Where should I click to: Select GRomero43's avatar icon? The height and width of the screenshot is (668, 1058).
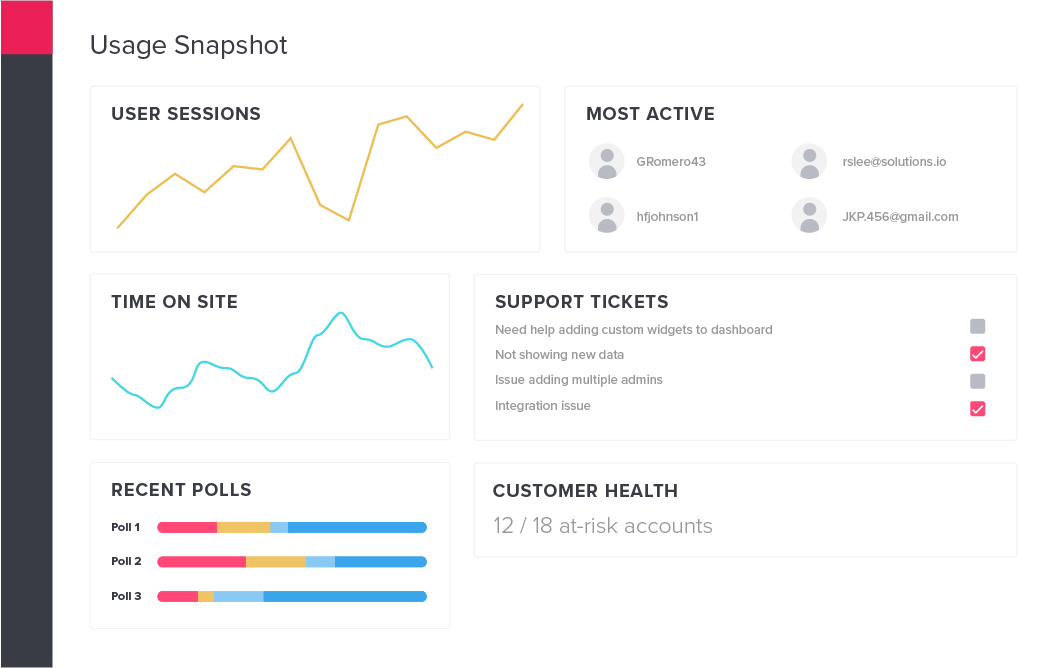tap(607, 161)
